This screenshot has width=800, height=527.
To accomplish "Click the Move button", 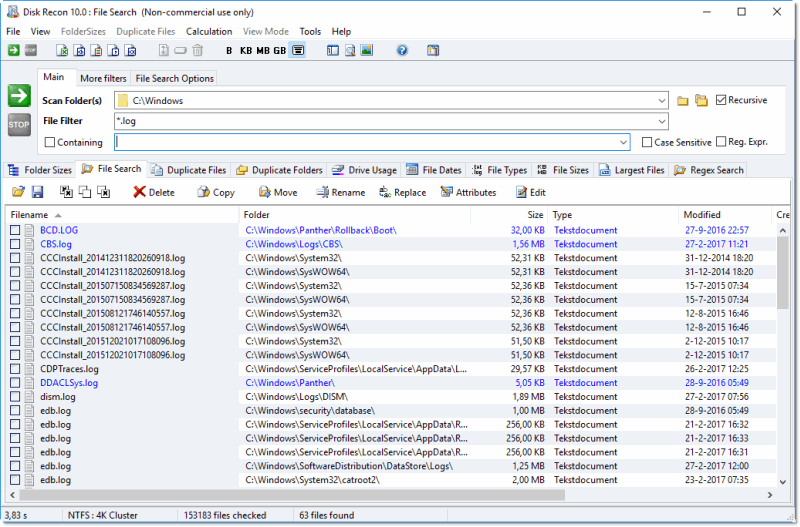I will coord(278,192).
